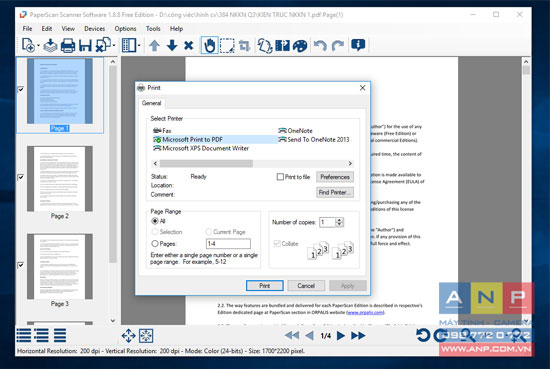The height and width of the screenshot is (369, 550).
Task: Click the first thumbnail list view icon
Action: [x=24, y=335]
